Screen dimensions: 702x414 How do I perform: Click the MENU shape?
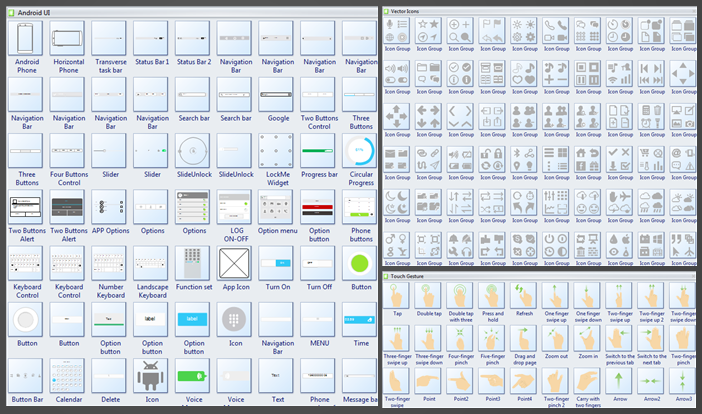[319, 319]
